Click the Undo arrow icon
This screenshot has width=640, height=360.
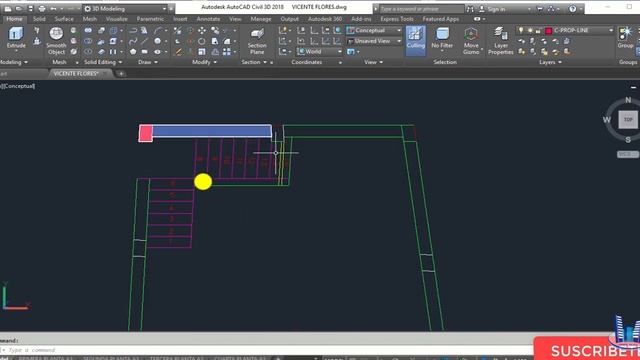coord(53,9)
